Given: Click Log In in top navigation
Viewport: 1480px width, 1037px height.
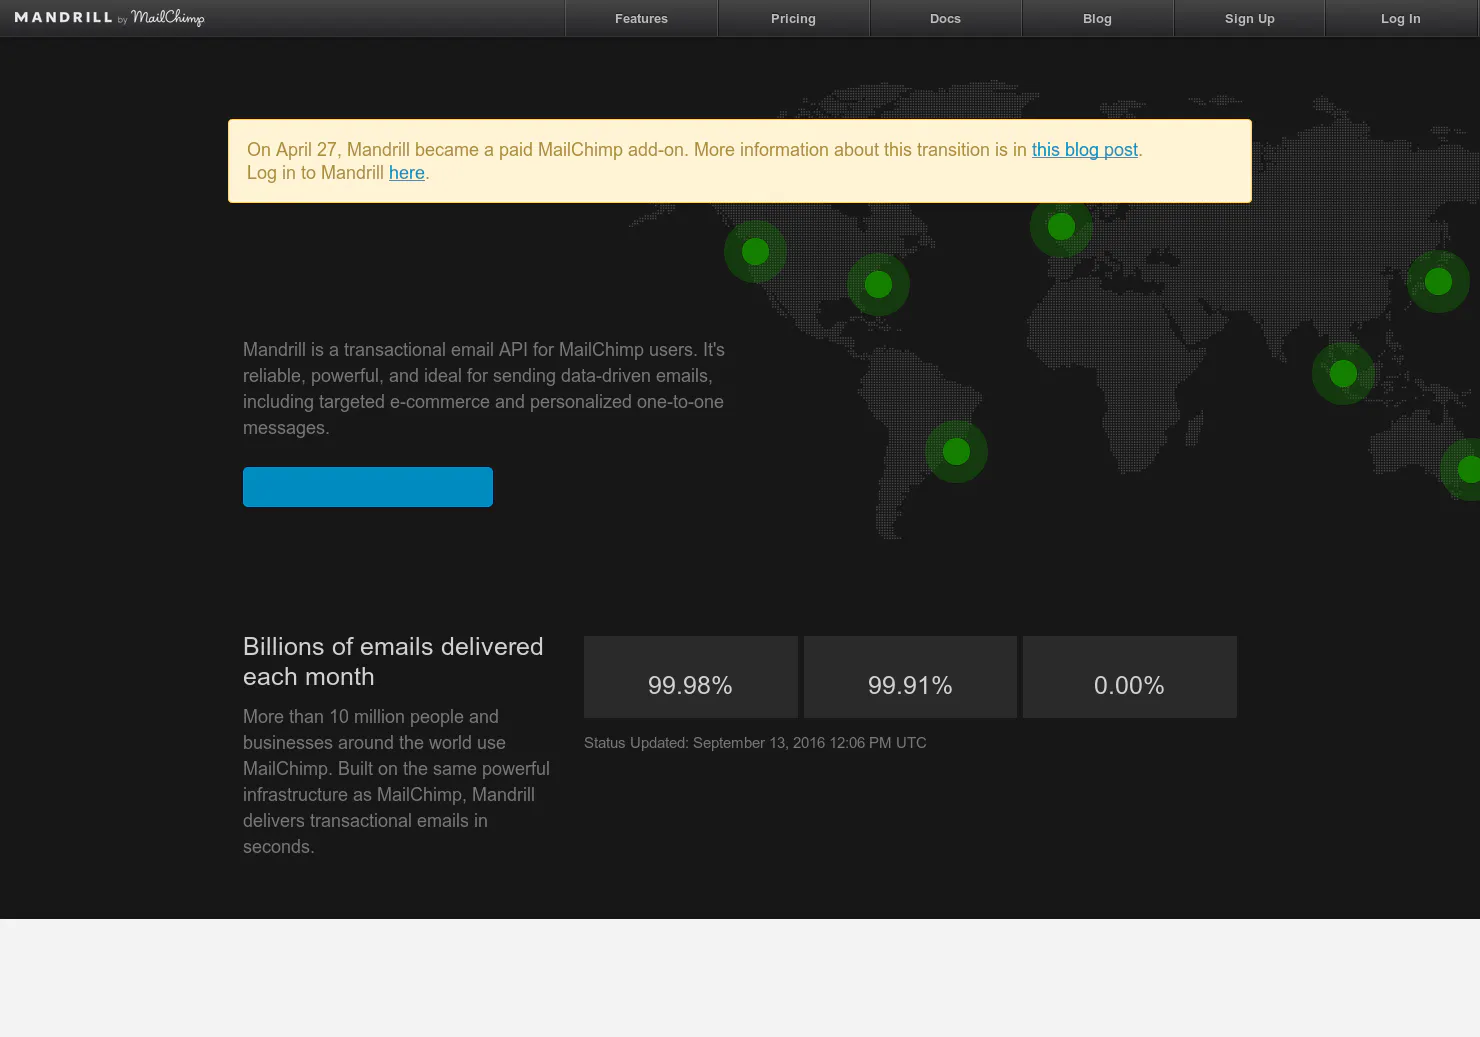Looking at the screenshot, I should [1400, 18].
